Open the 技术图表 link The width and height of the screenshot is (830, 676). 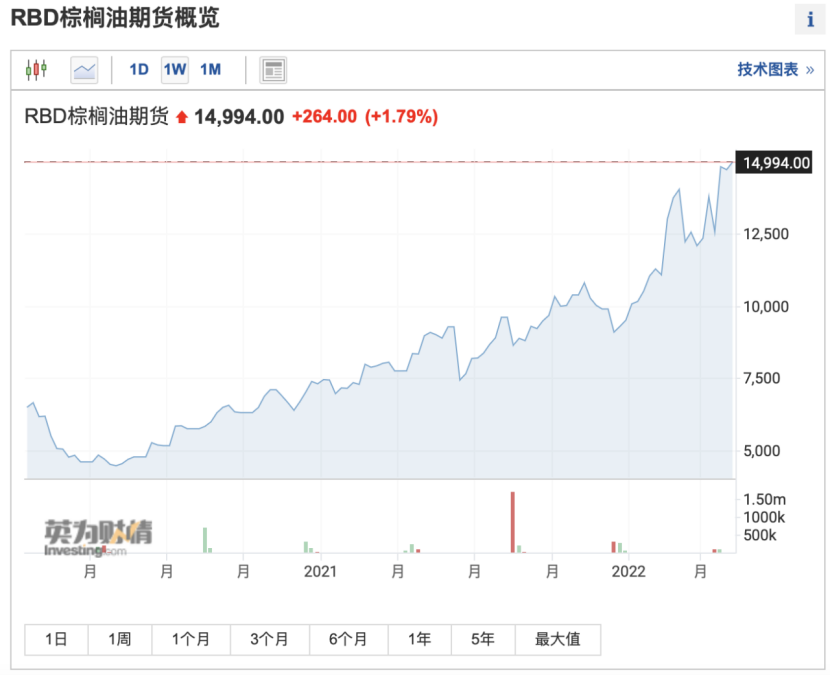[x=775, y=70]
